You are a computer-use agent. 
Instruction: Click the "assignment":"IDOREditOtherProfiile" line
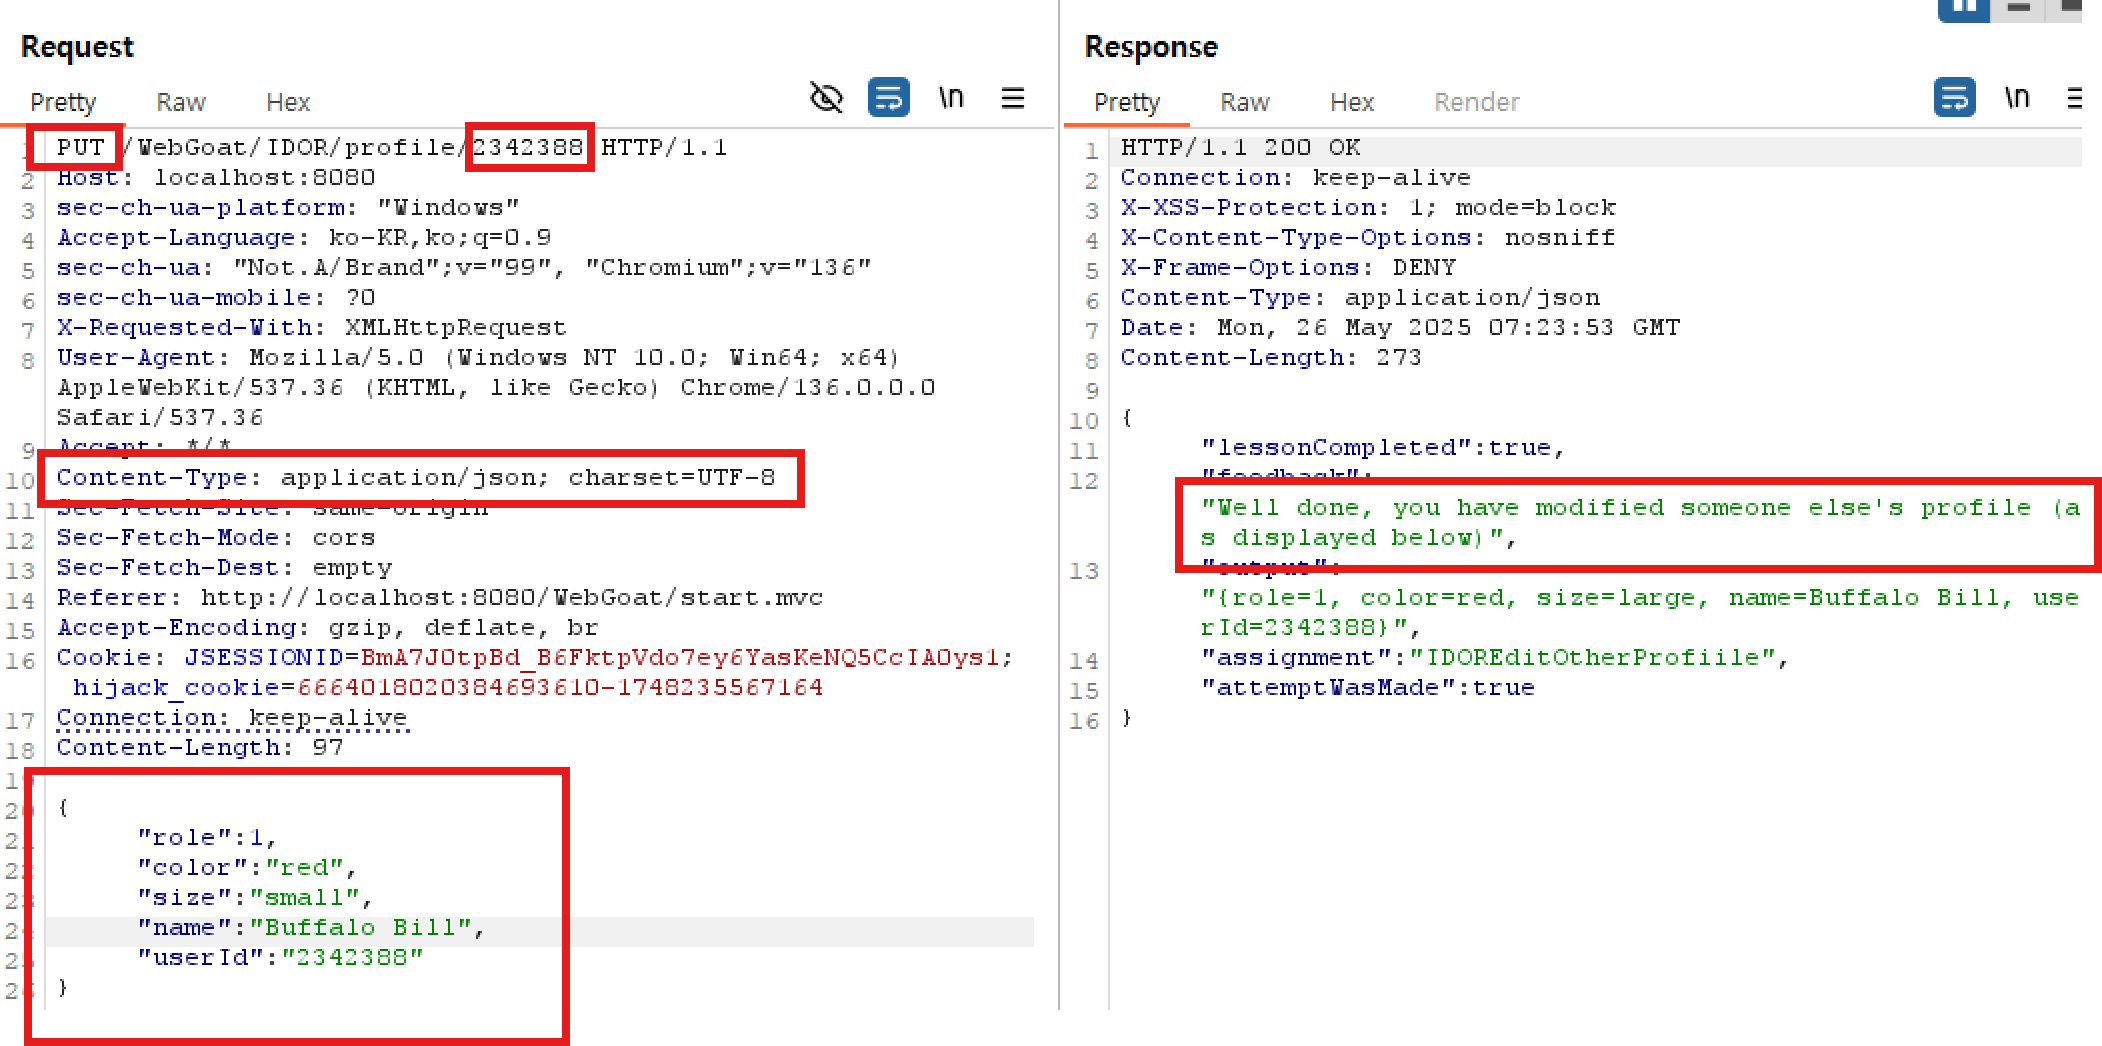click(x=1495, y=657)
